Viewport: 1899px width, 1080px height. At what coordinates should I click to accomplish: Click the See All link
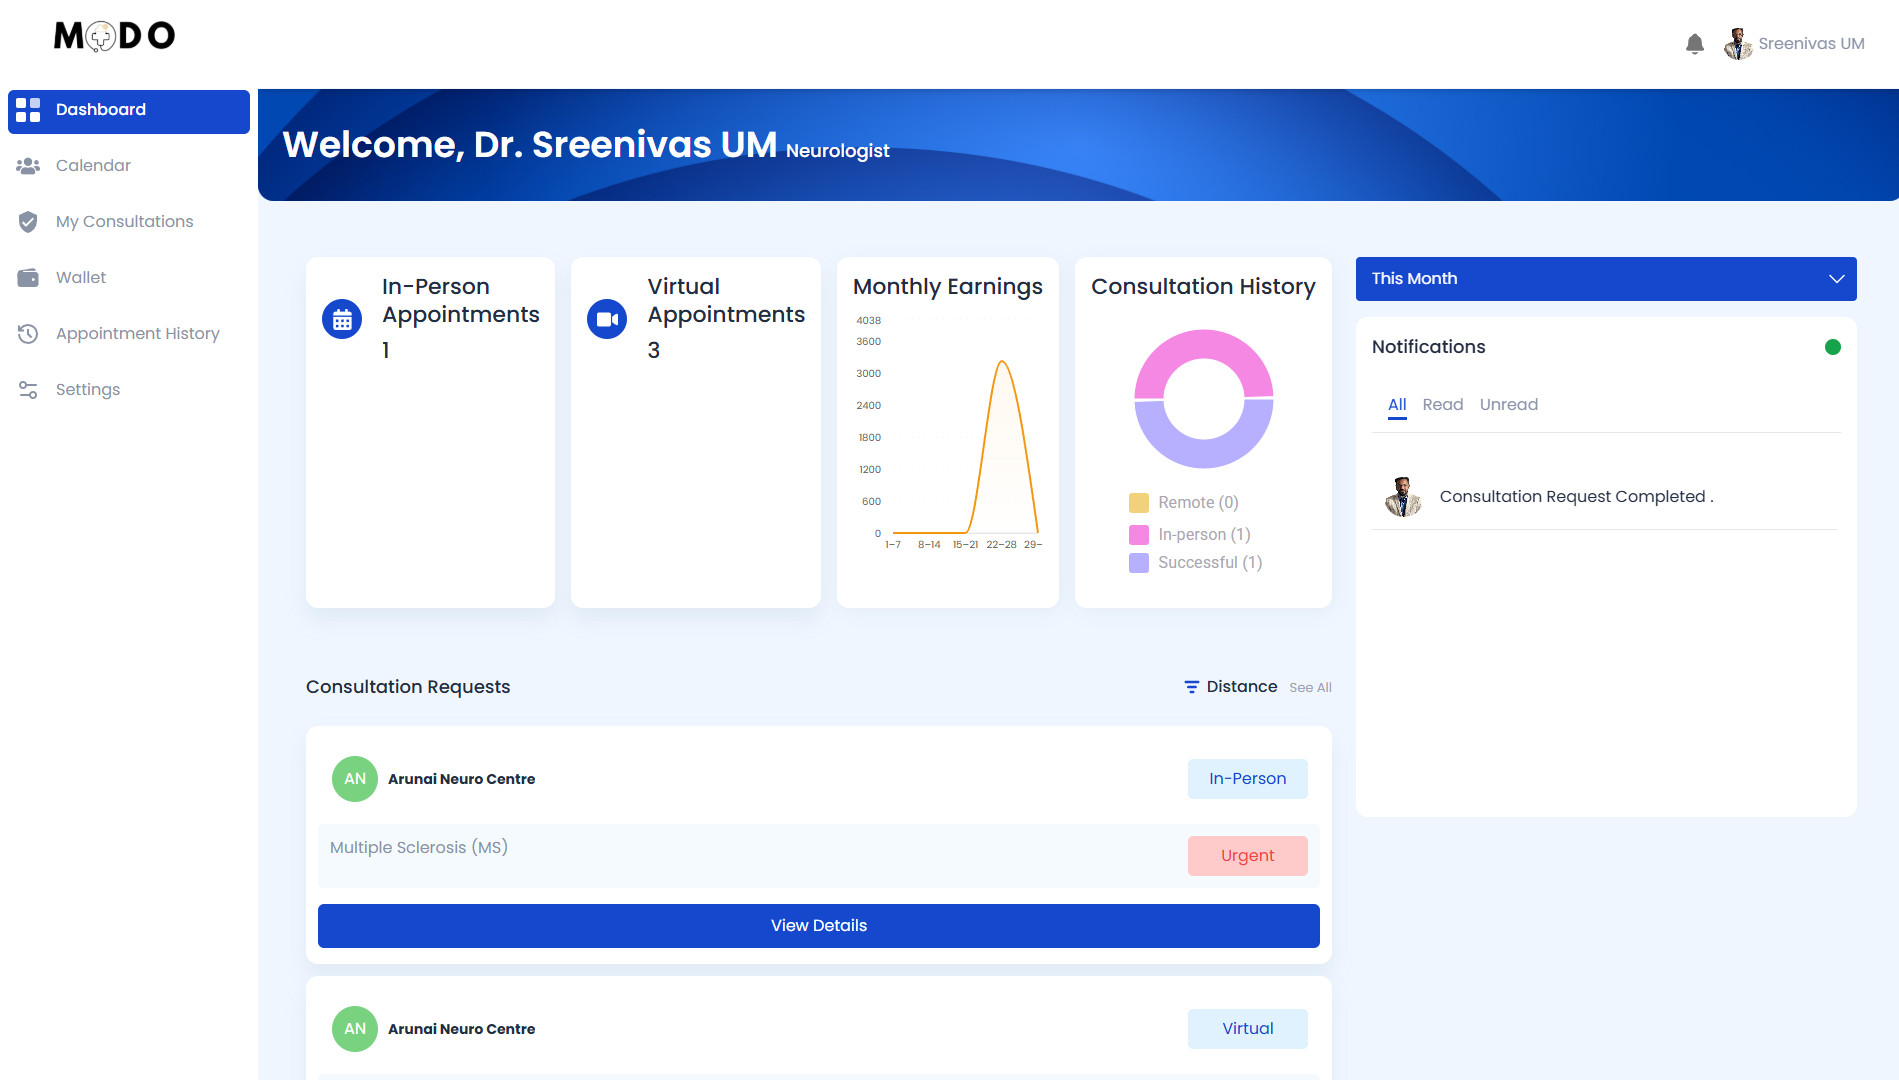click(x=1310, y=688)
